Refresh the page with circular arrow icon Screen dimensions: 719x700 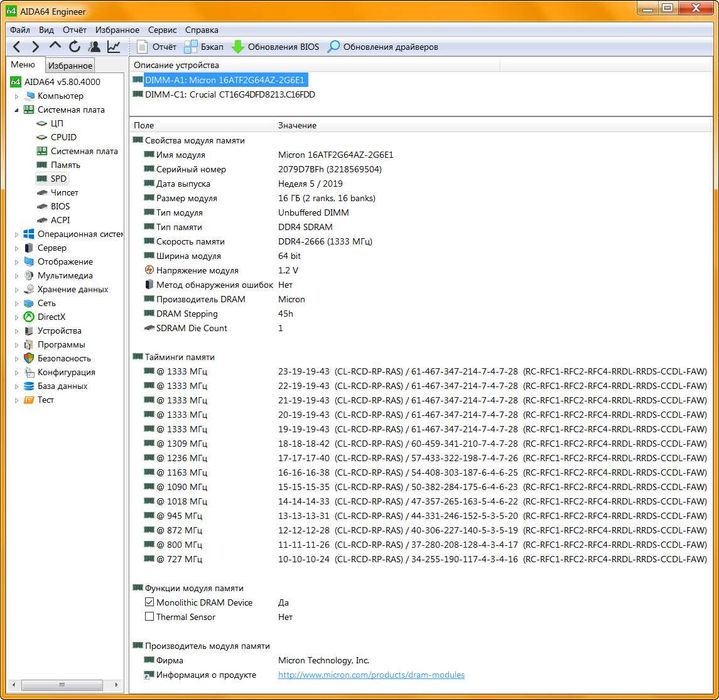(x=74, y=47)
